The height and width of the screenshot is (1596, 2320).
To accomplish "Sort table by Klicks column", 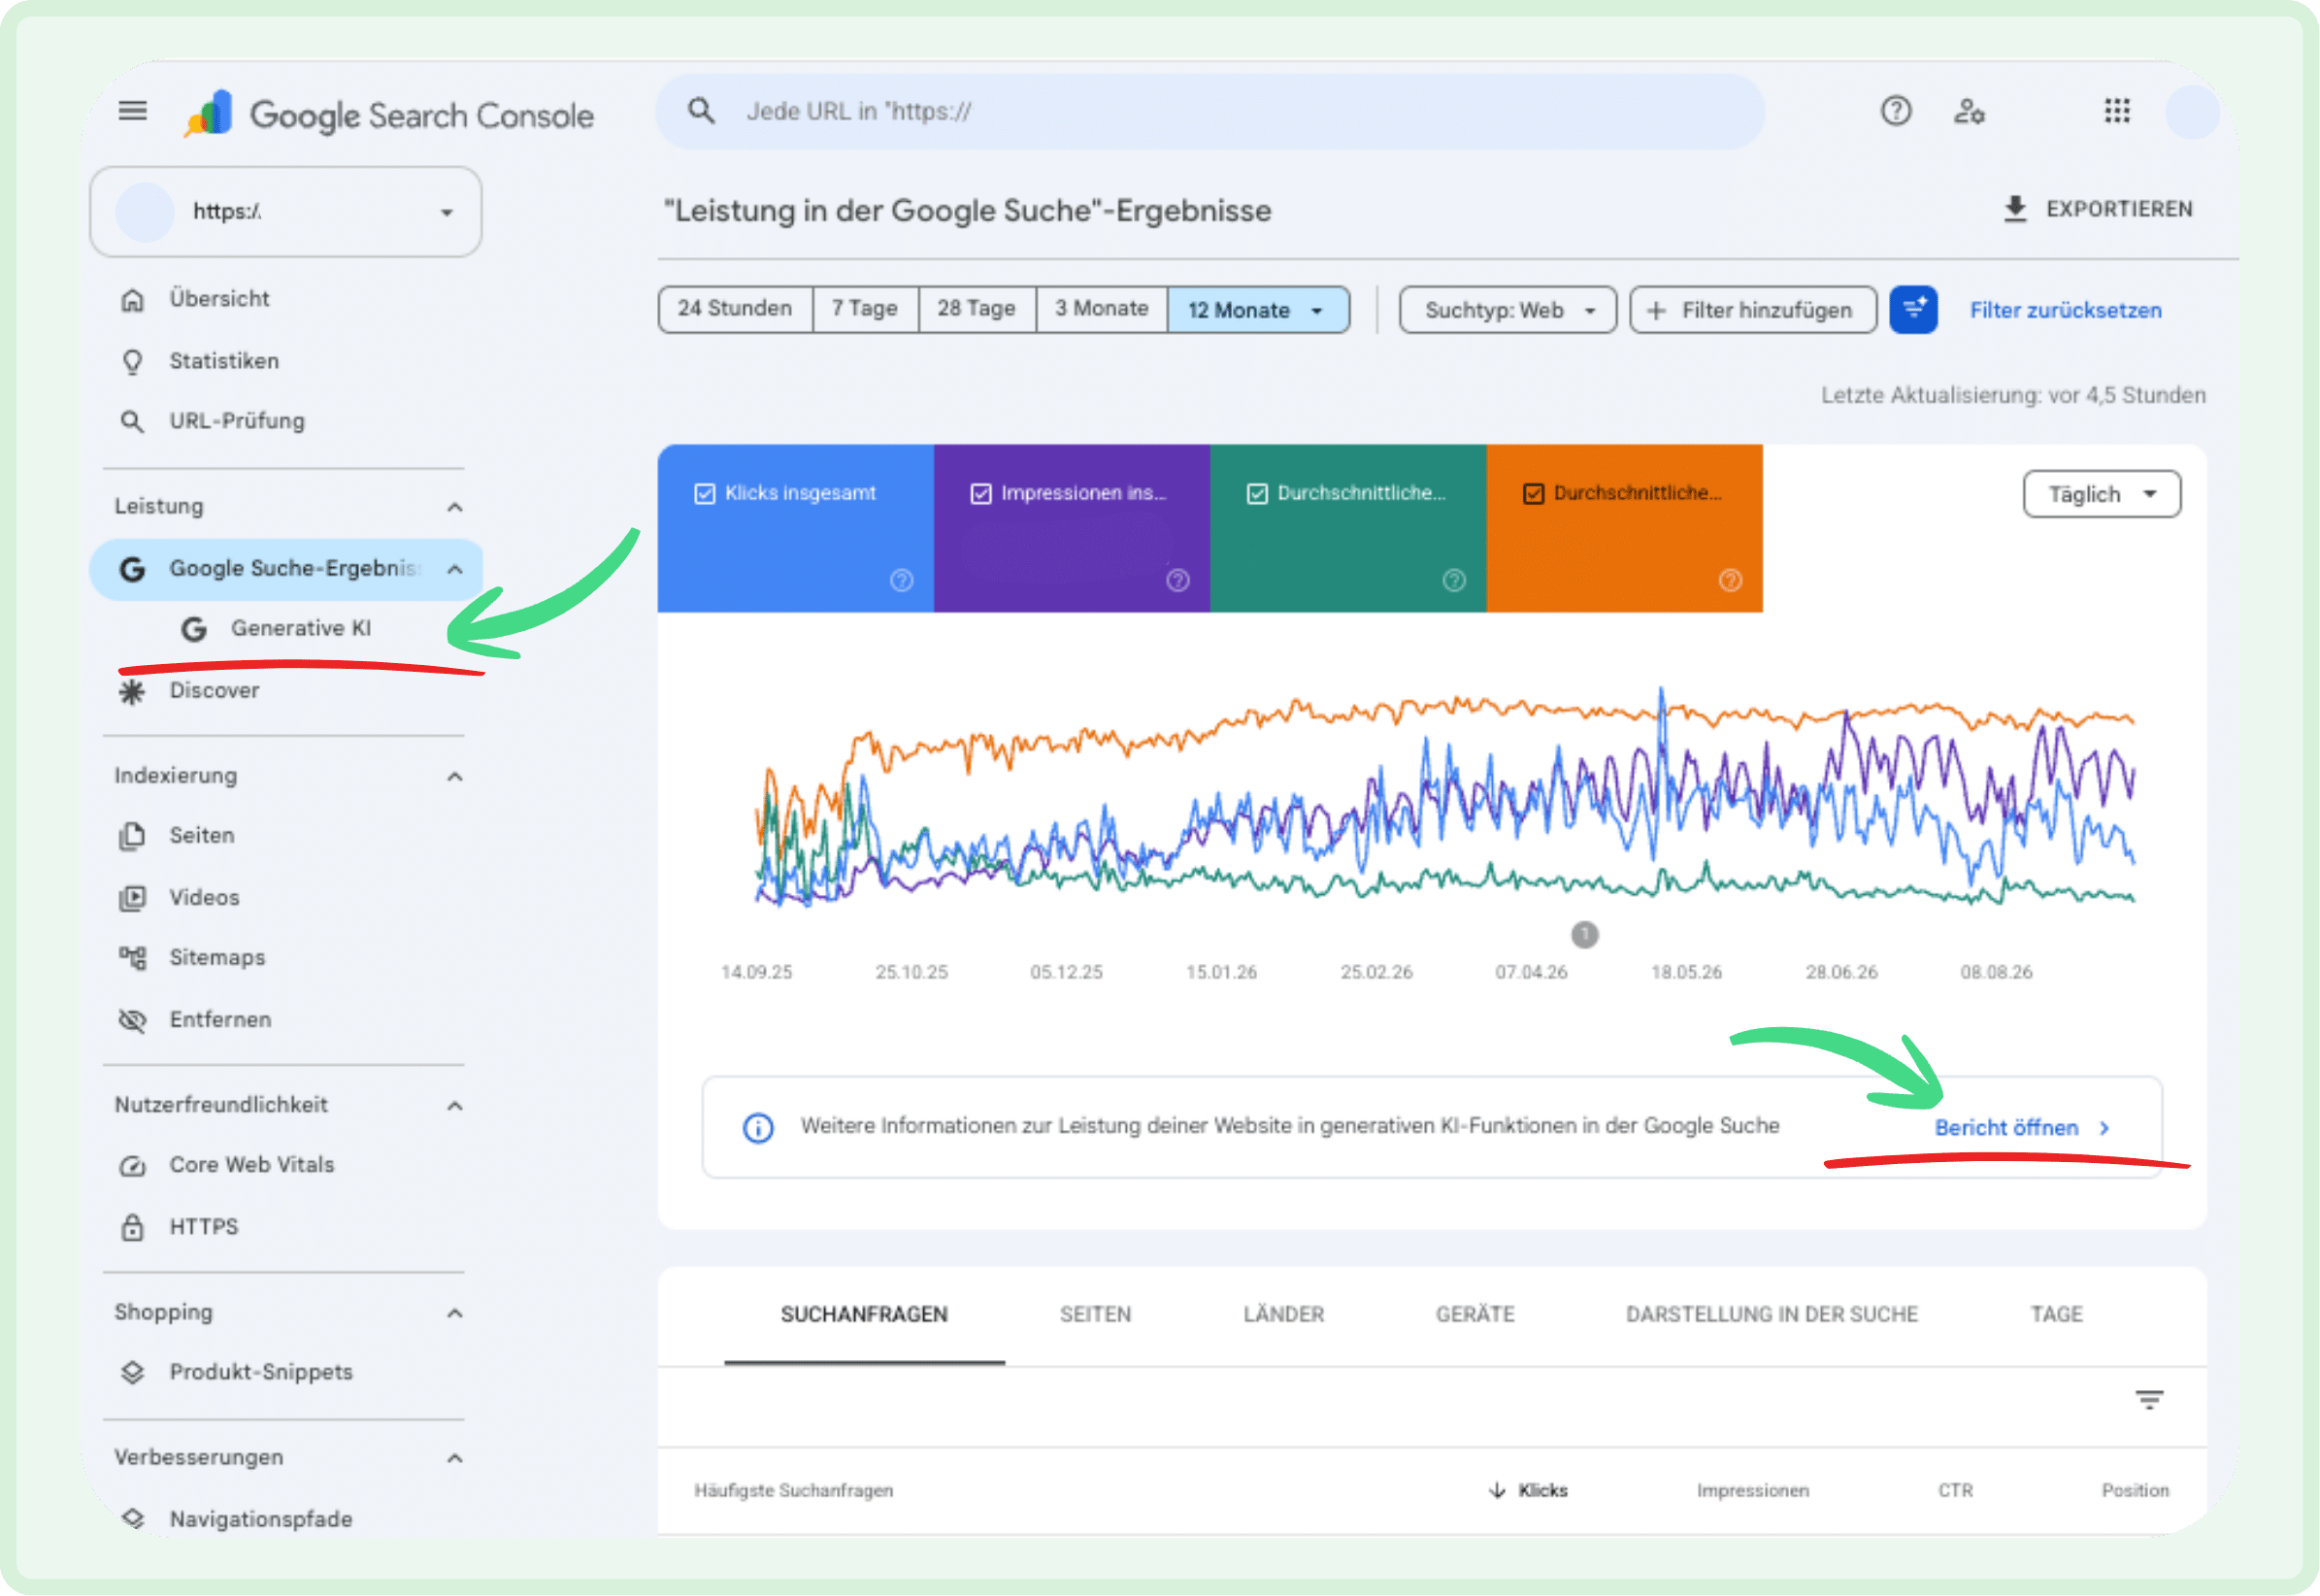I will (1530, 1491).
